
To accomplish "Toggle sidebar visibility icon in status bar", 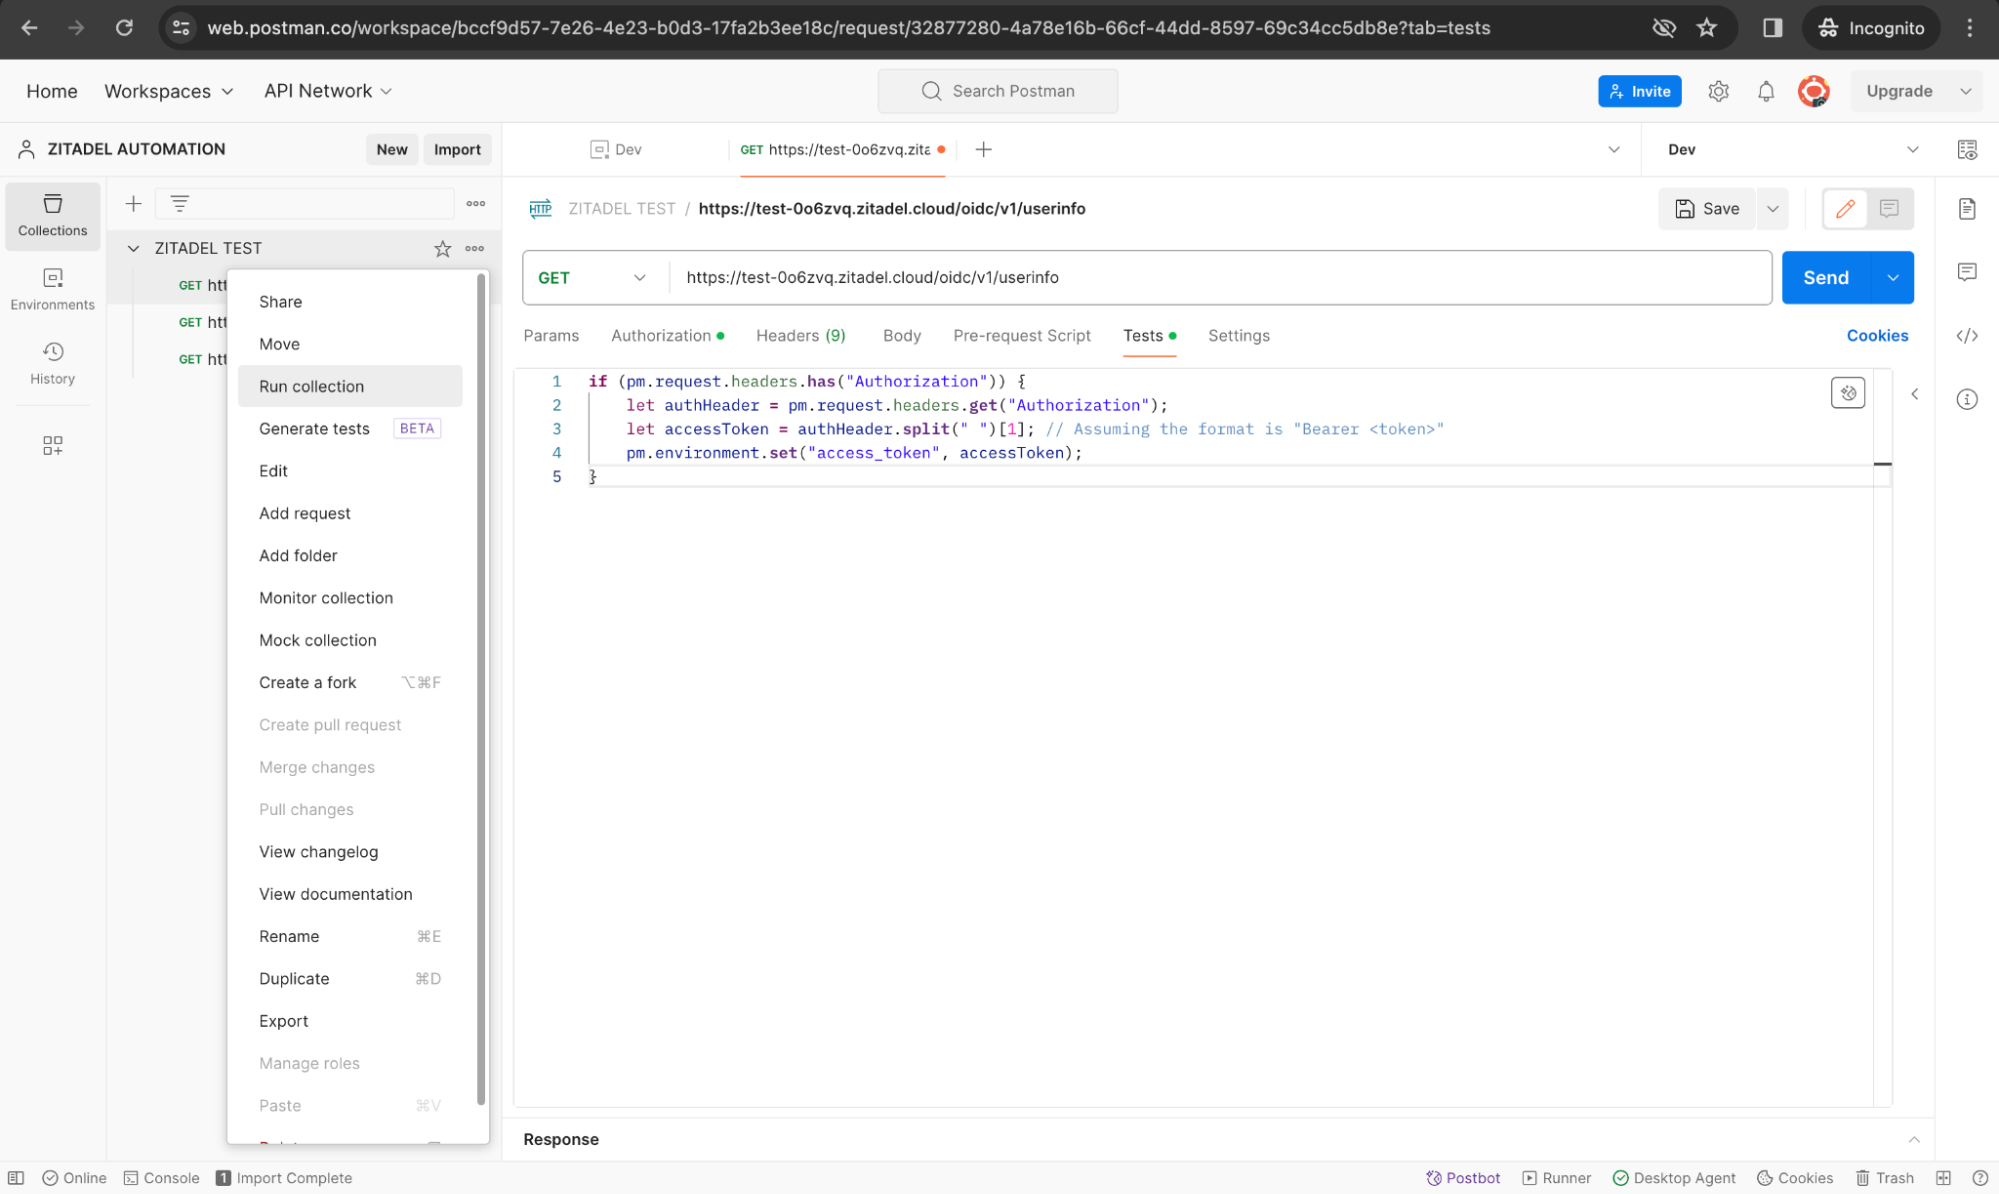I will coord(16,1178).
